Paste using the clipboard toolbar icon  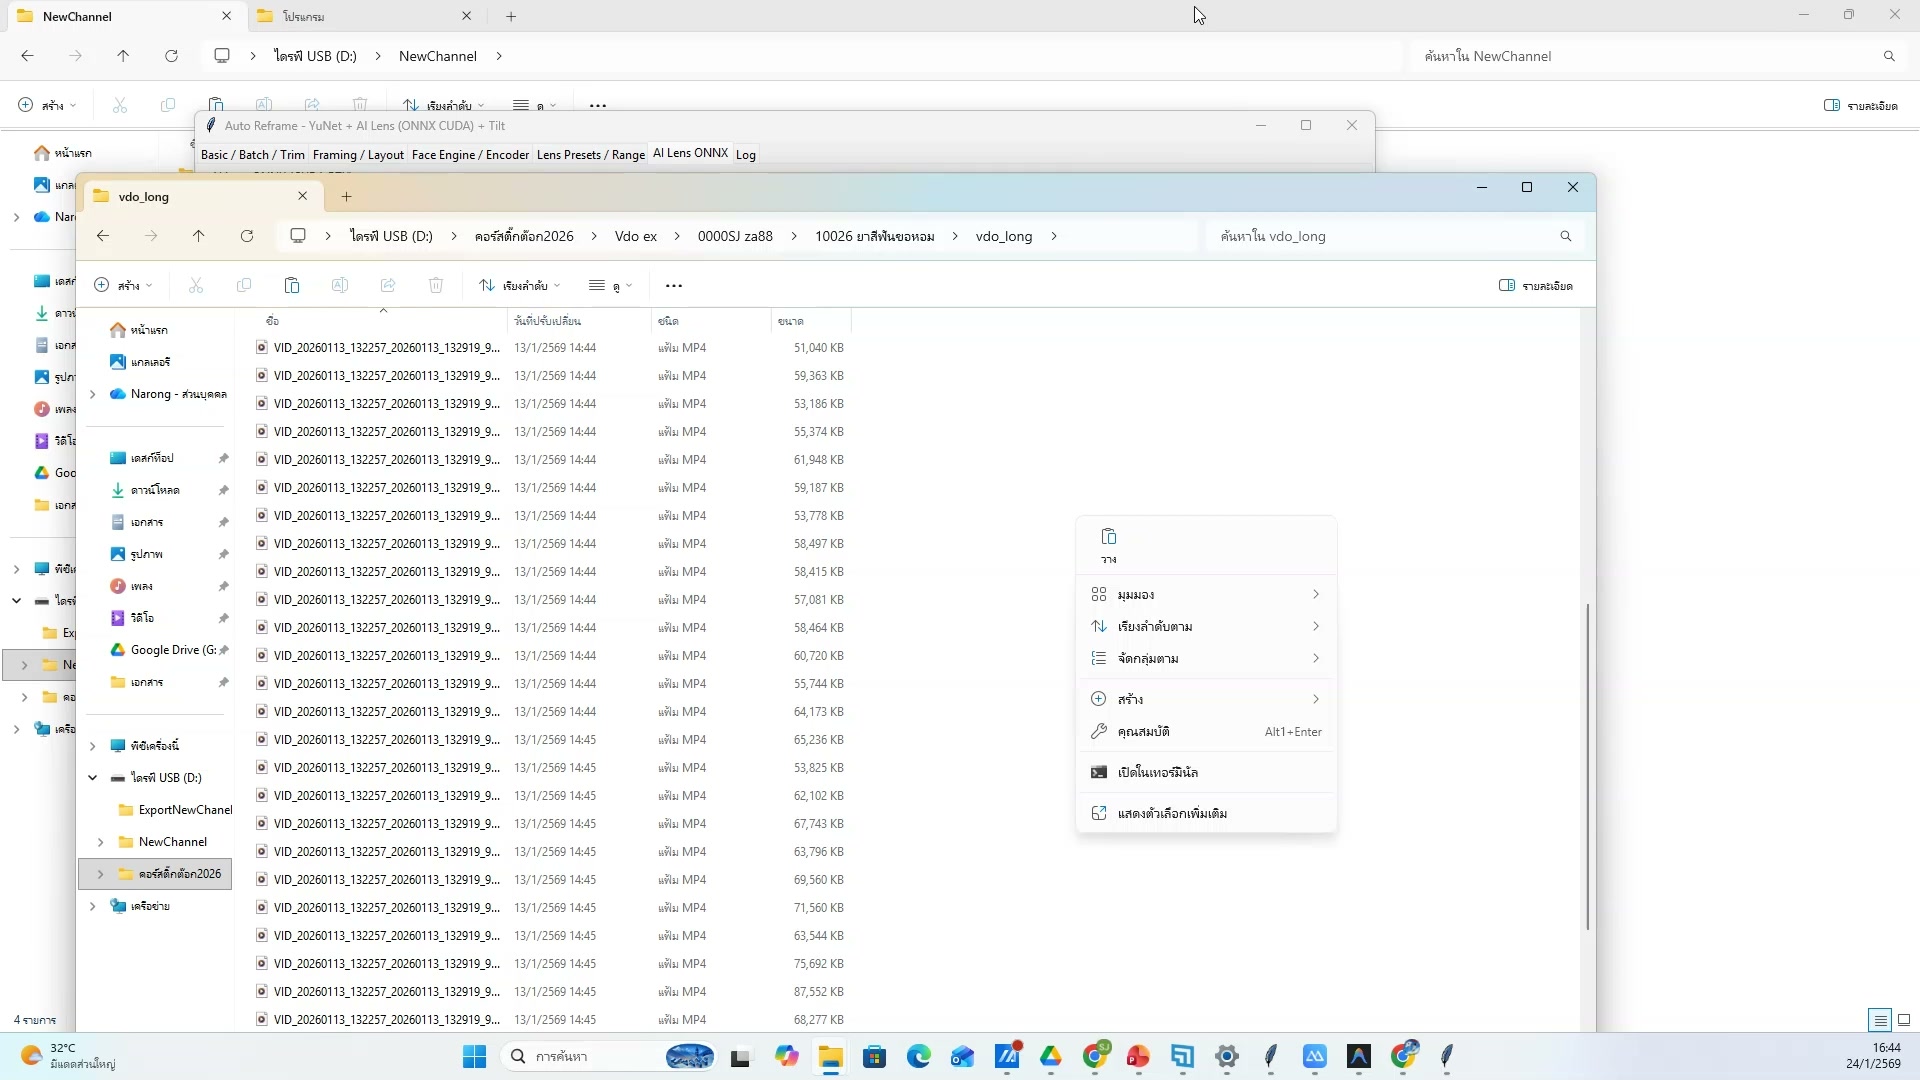(x=292, y=285)
